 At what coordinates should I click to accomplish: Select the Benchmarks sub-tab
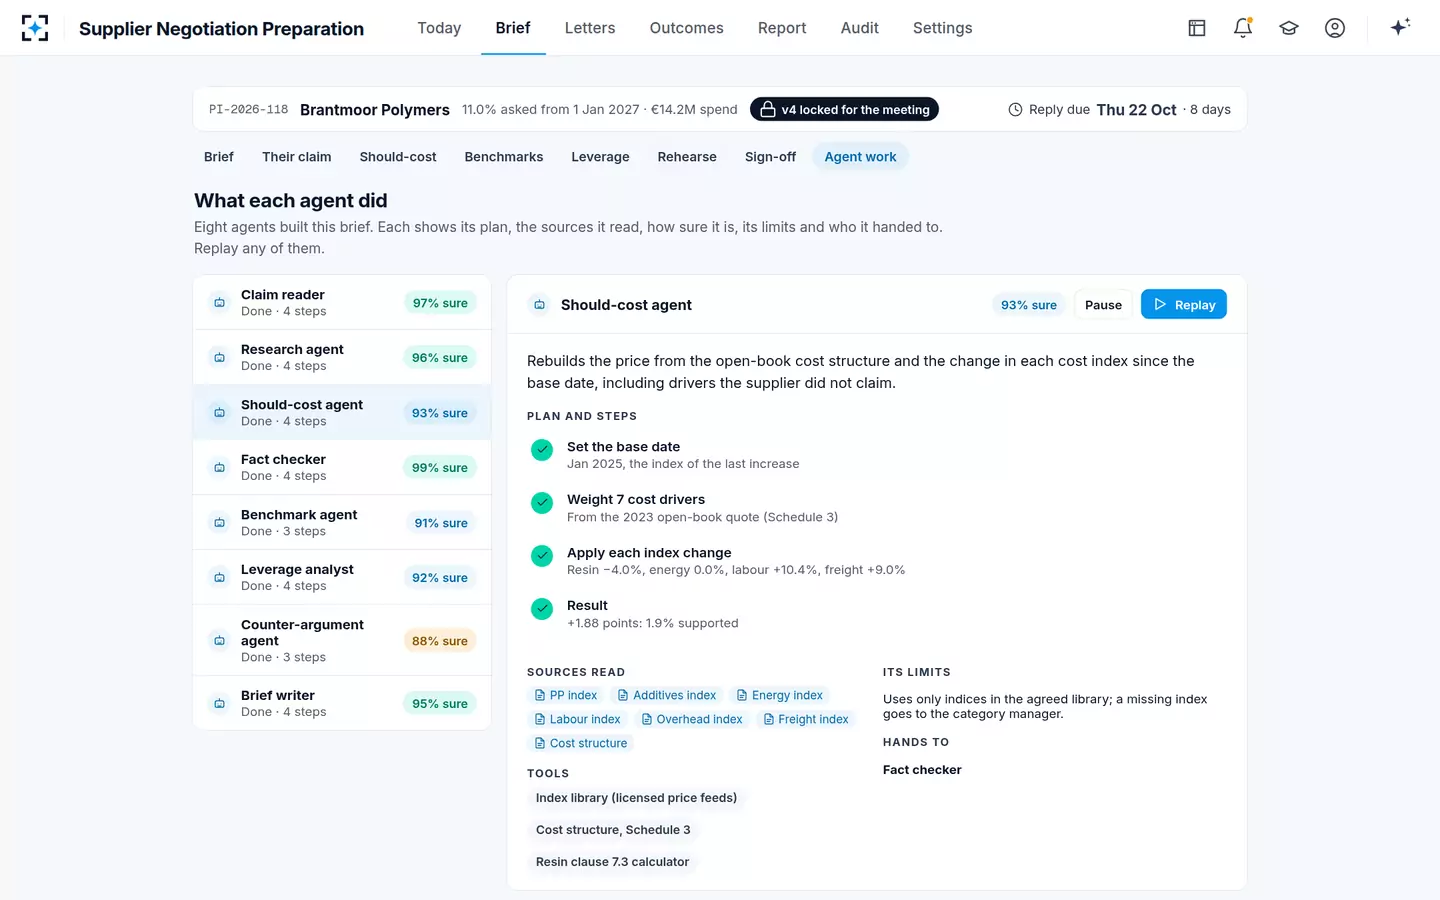504,157
